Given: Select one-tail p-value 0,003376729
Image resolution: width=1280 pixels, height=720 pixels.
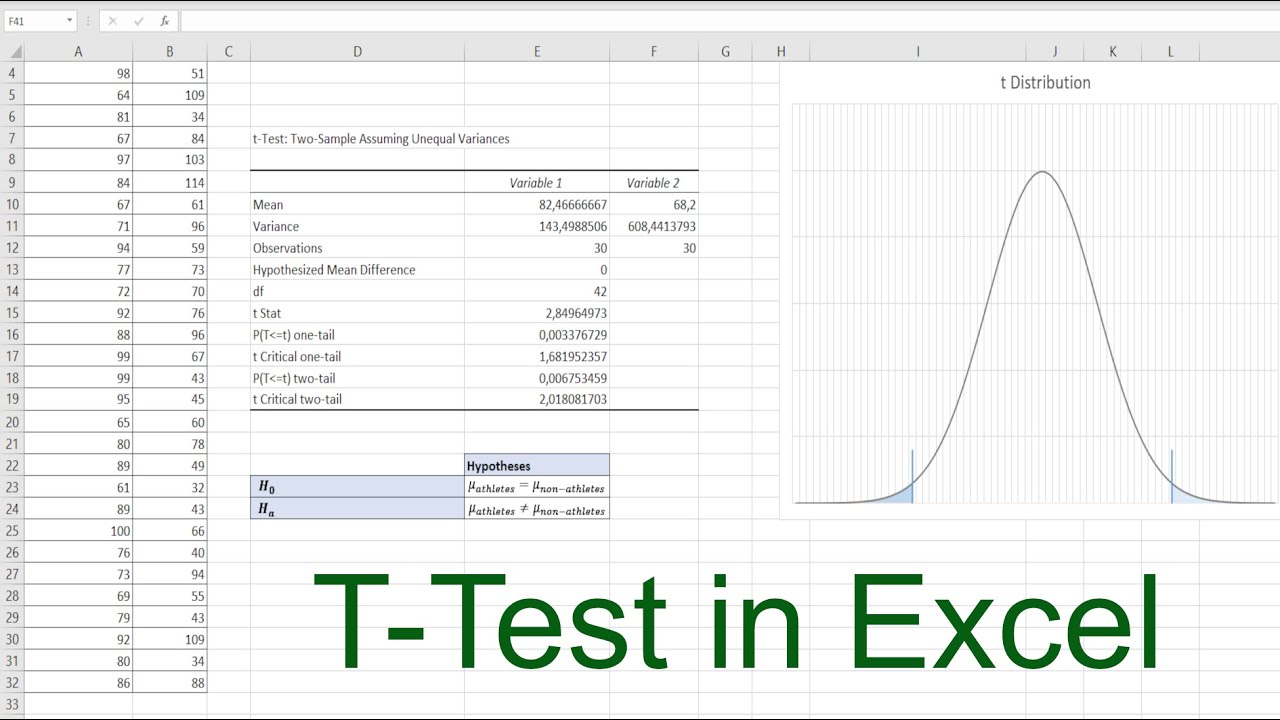Looking at the screenshot, I should click(x=537, y=335).
